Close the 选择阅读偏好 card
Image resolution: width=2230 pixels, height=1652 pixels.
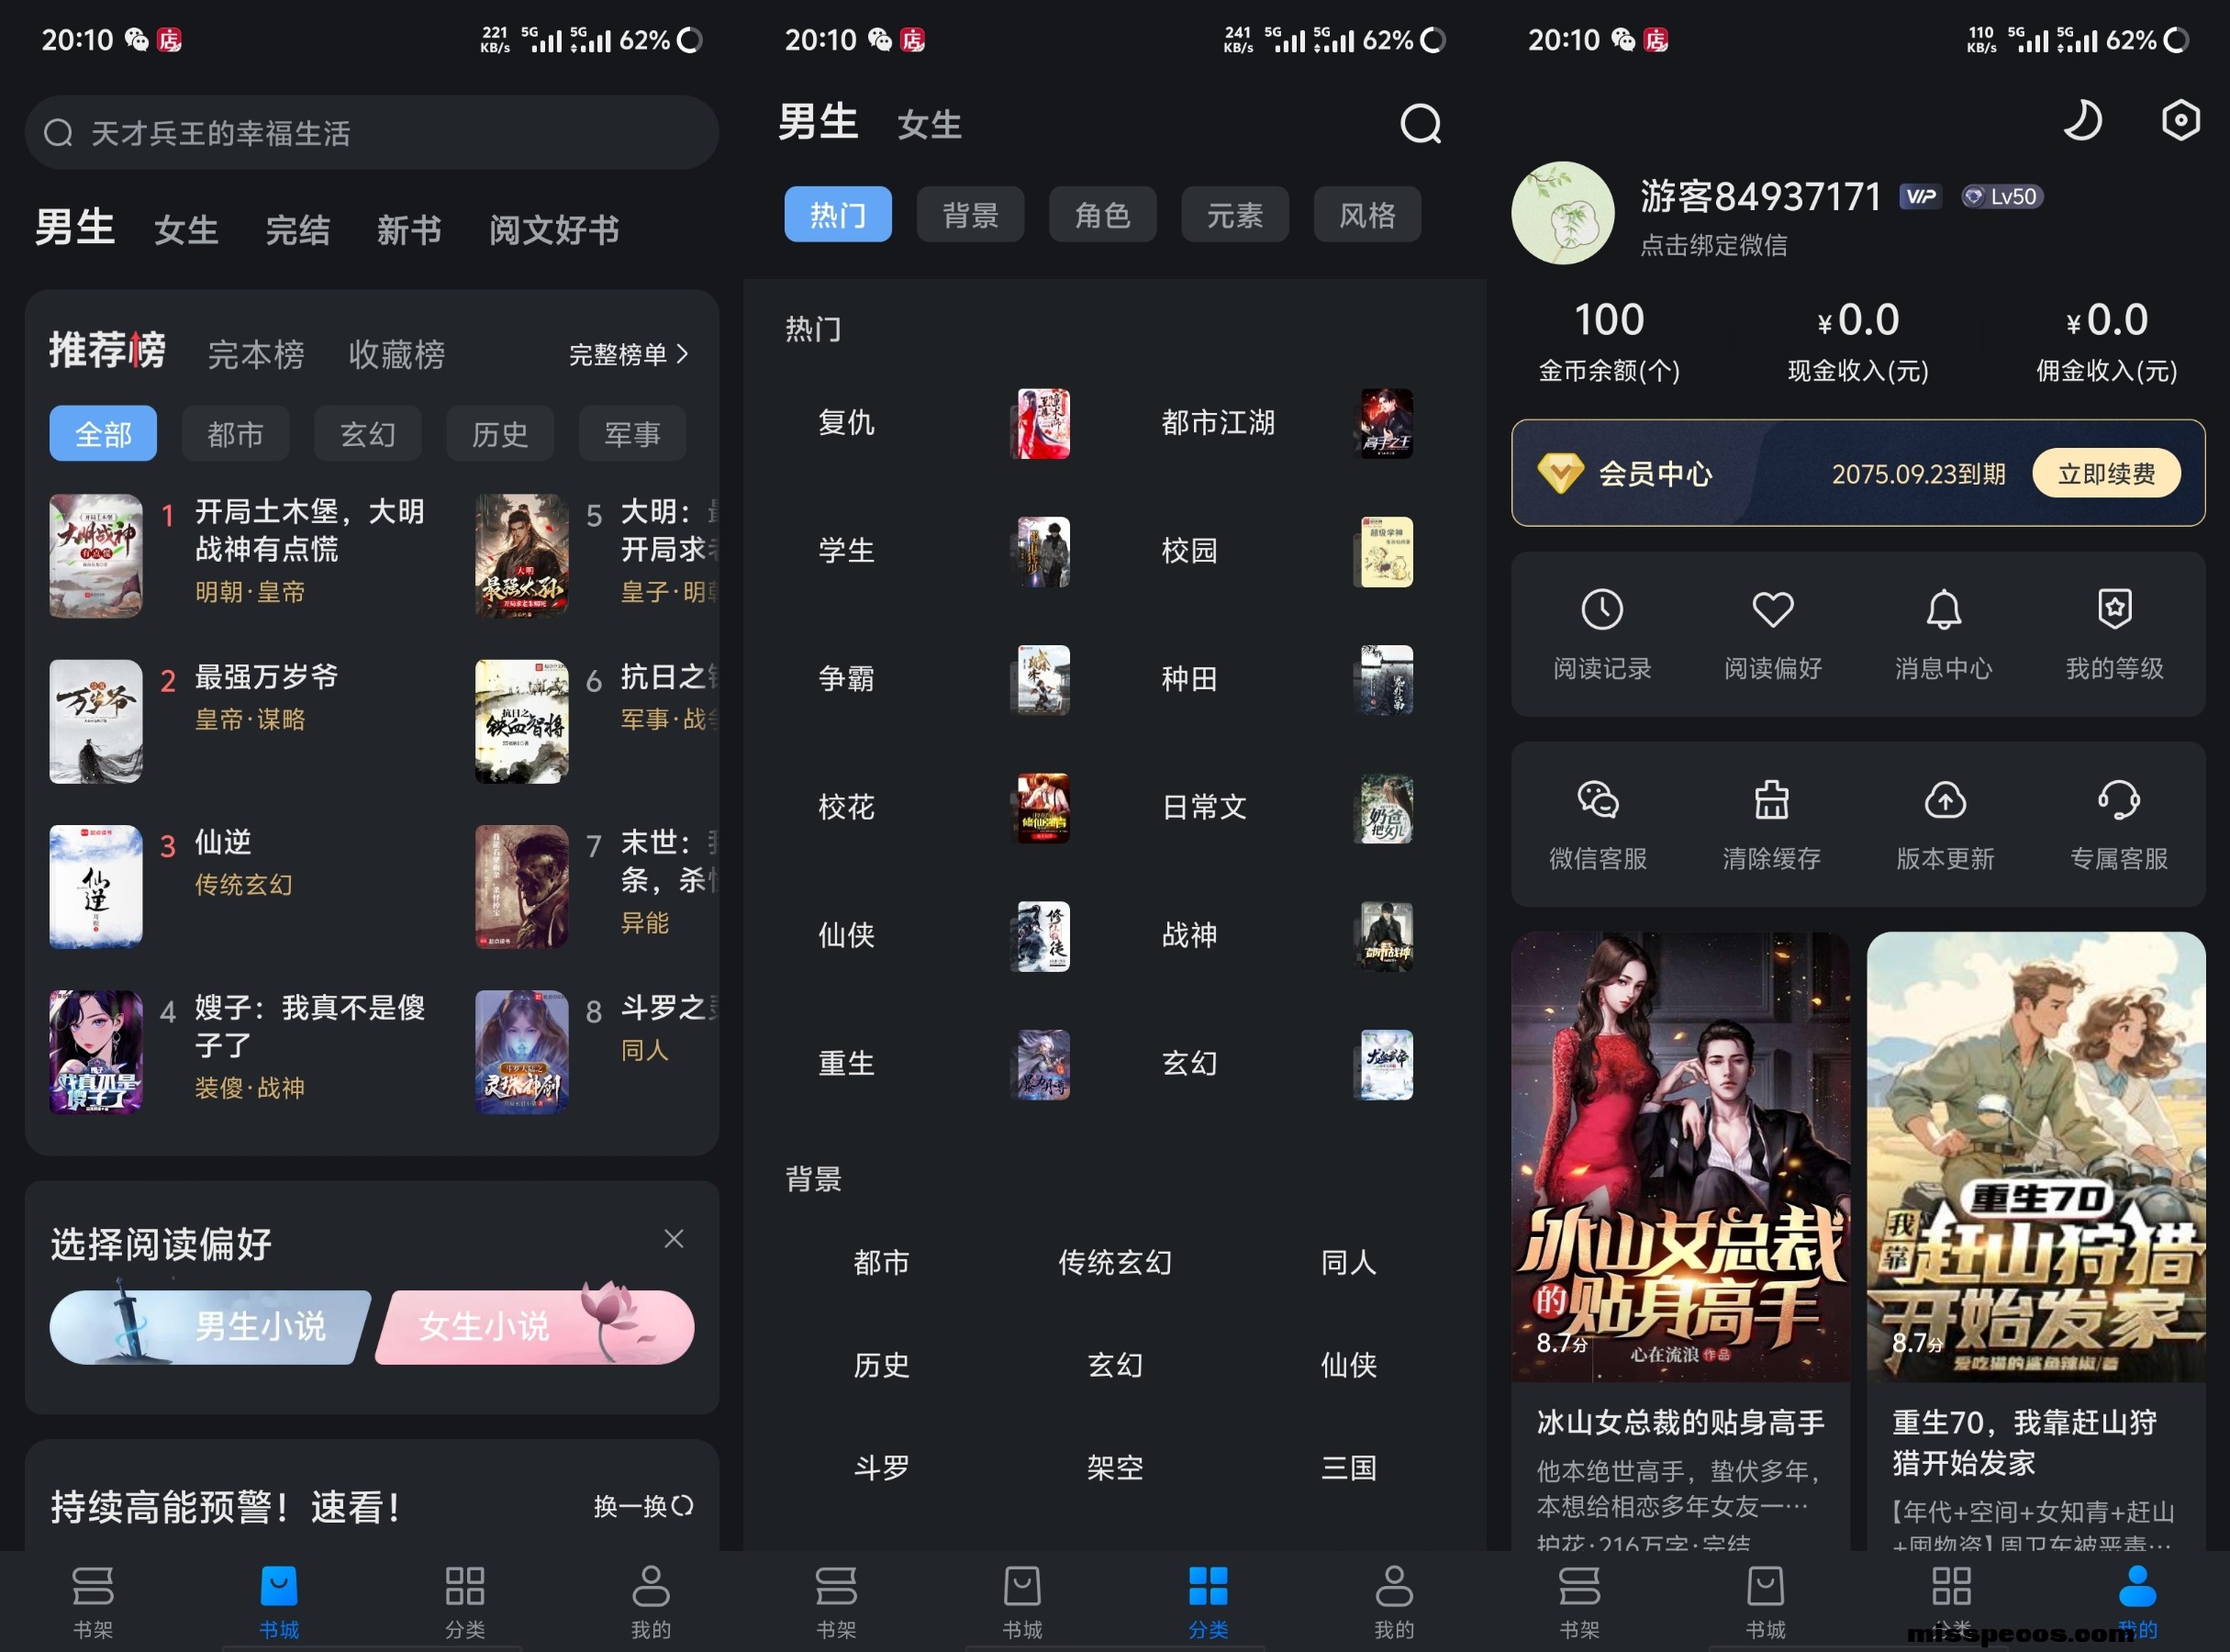click(674, 1239)
